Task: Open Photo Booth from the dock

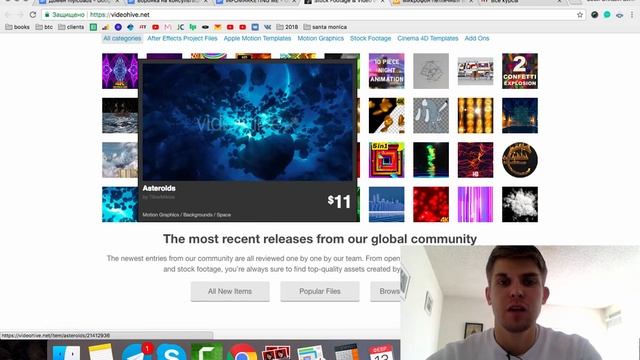Action: coord(276,353)
